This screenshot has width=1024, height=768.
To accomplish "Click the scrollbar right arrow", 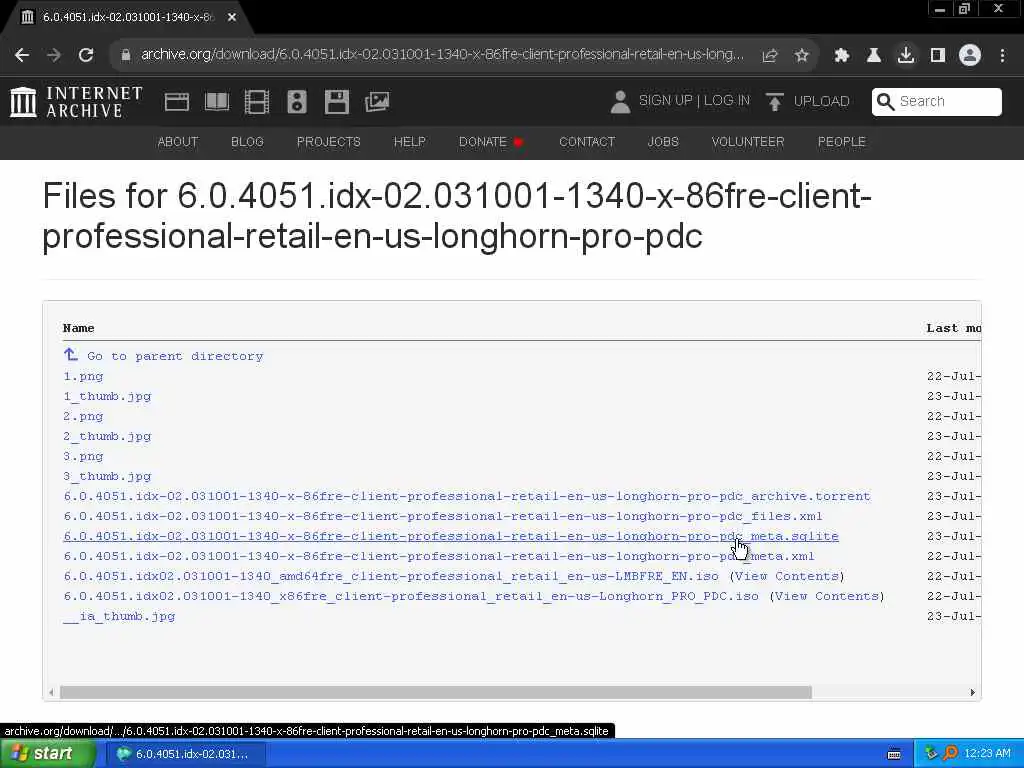I will [972, 692].
